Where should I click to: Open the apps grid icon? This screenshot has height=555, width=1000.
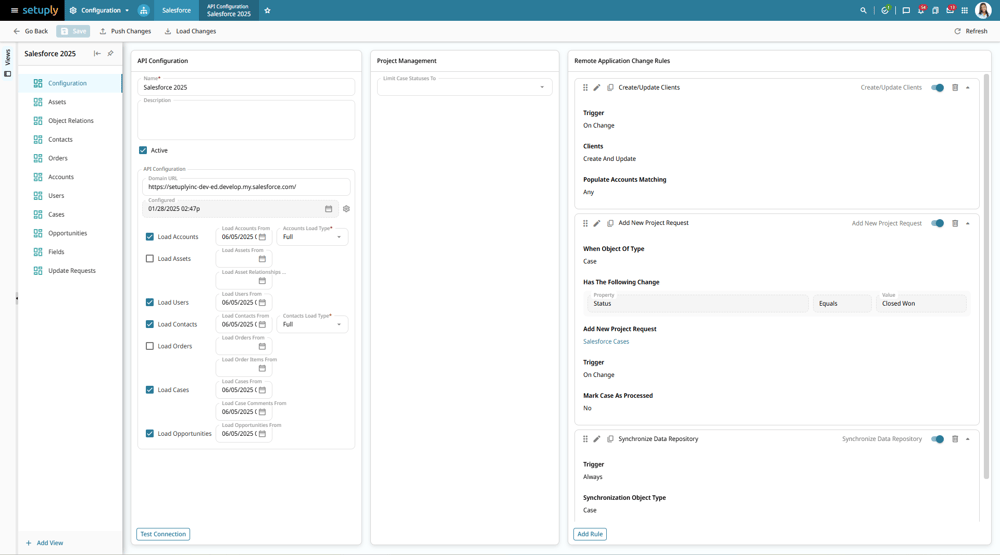click(x=964, y=10)
